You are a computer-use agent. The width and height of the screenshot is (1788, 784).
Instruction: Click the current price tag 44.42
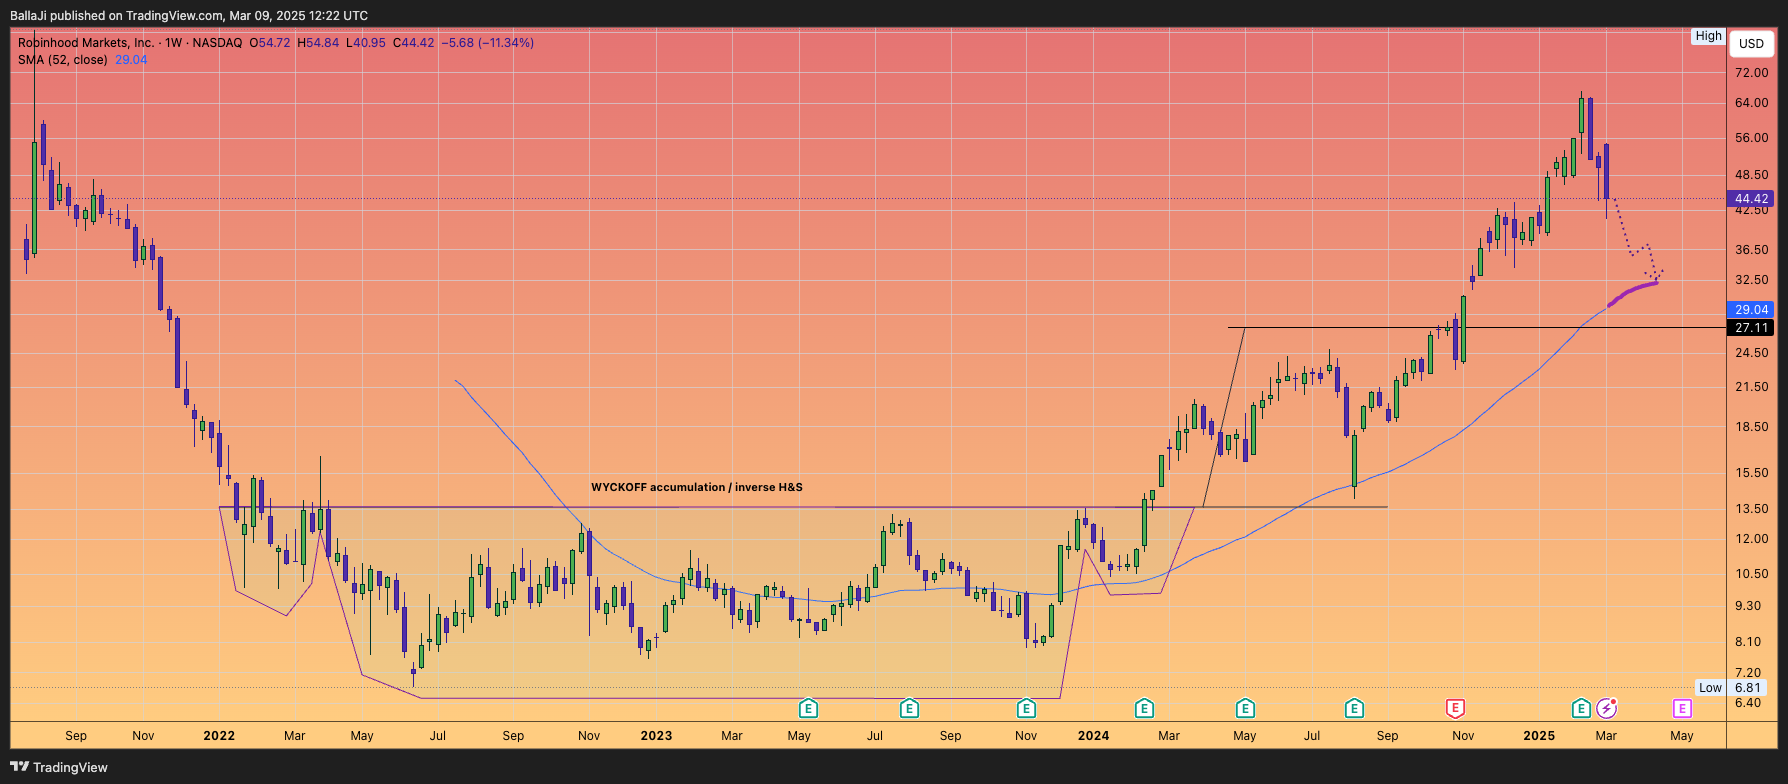pyautogui.click(x=1751, y=199)
